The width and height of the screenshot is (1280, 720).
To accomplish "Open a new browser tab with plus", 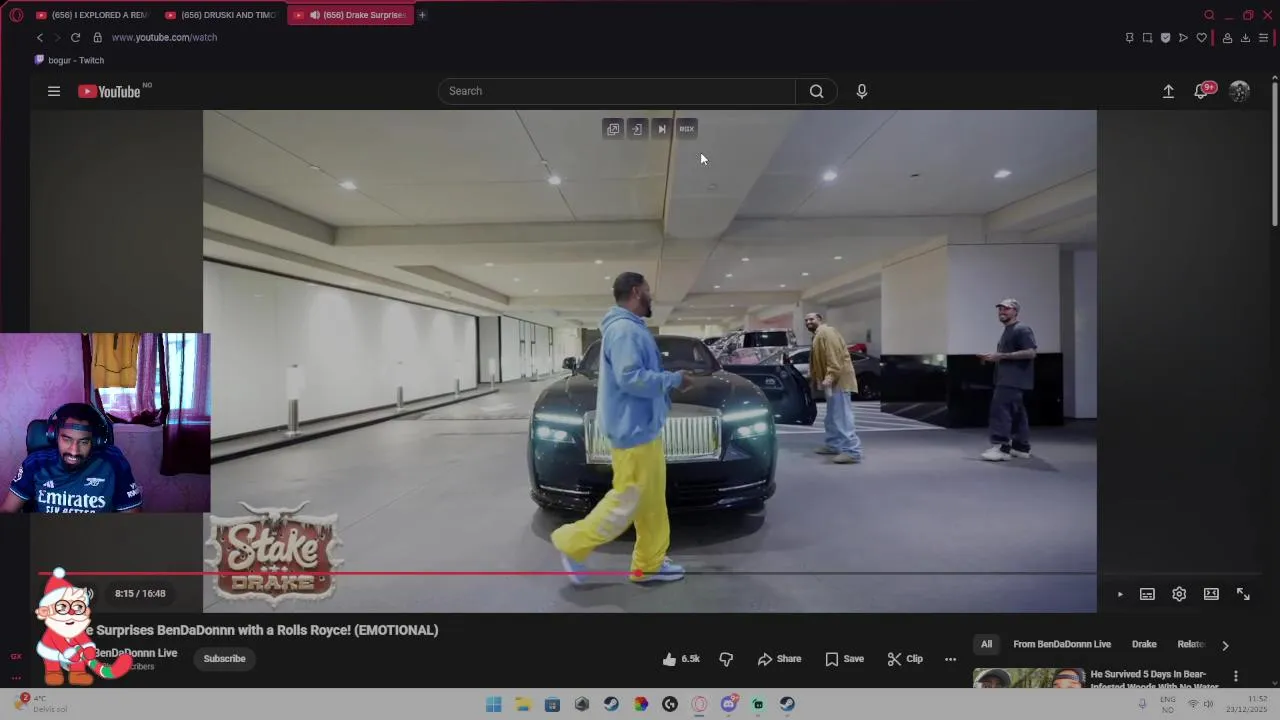I will click(422, 15).
